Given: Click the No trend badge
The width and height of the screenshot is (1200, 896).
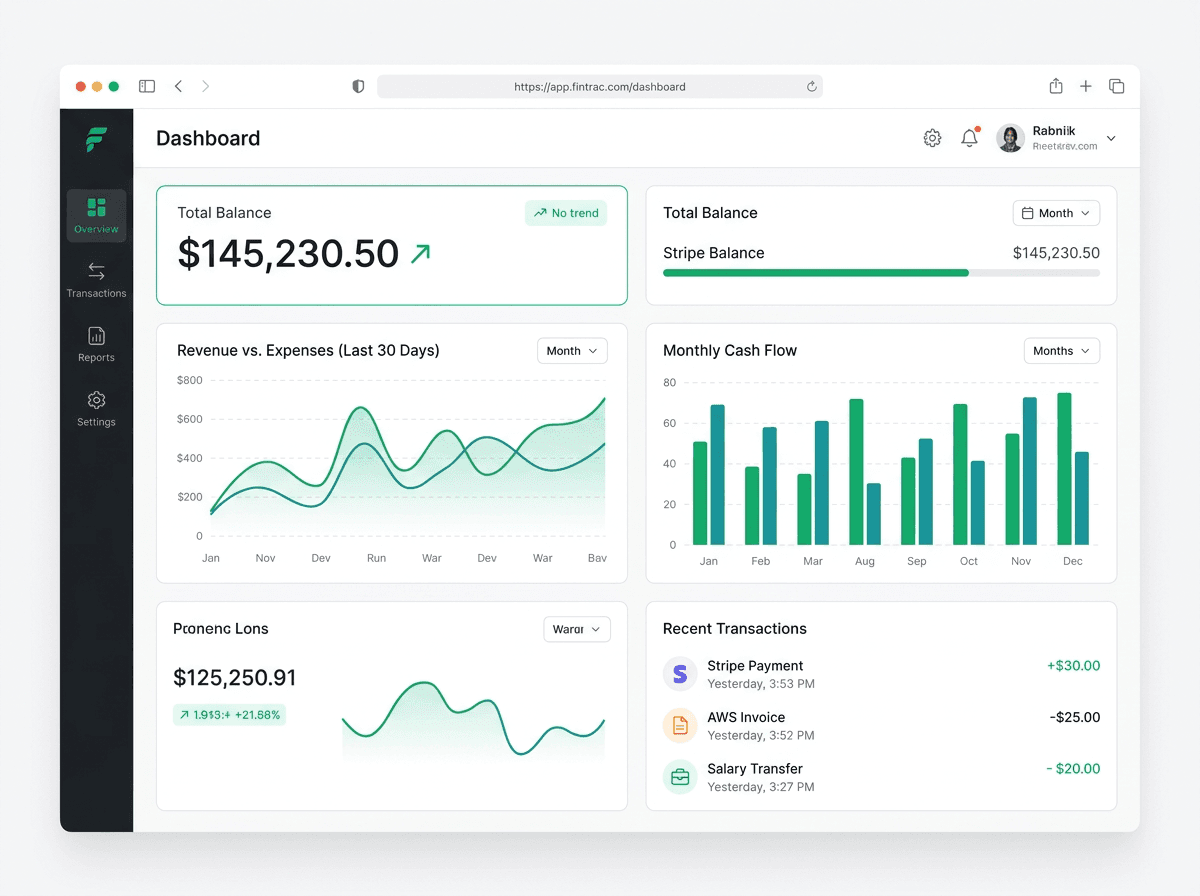Looking at the screenshot, I should [566, 213].
